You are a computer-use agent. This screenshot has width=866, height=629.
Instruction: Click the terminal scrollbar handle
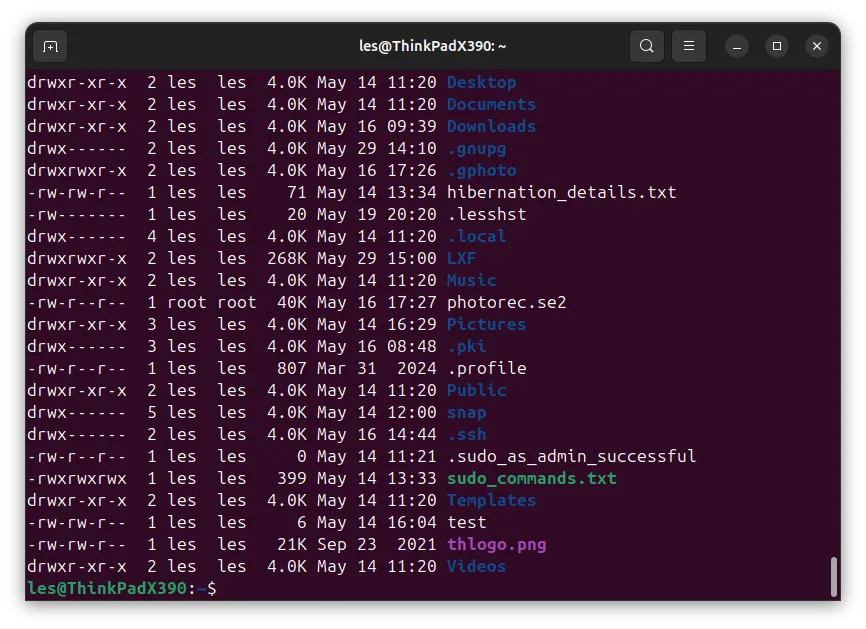coord(834,577)
